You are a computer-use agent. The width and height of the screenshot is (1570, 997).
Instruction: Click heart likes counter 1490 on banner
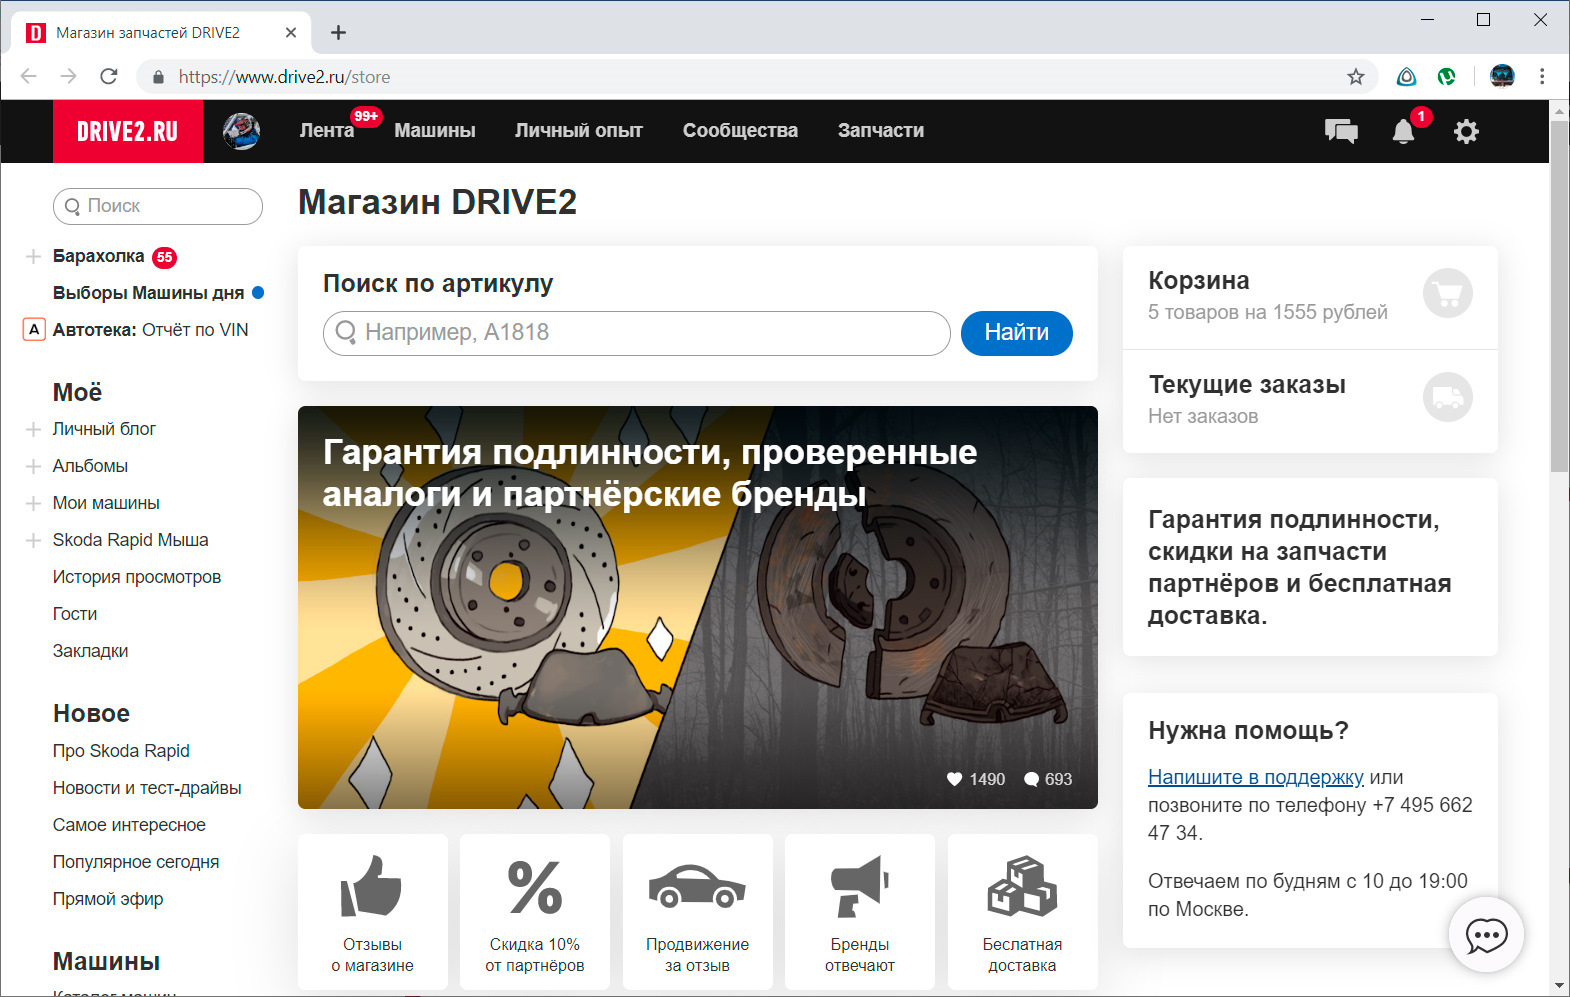tap(976, 779)
